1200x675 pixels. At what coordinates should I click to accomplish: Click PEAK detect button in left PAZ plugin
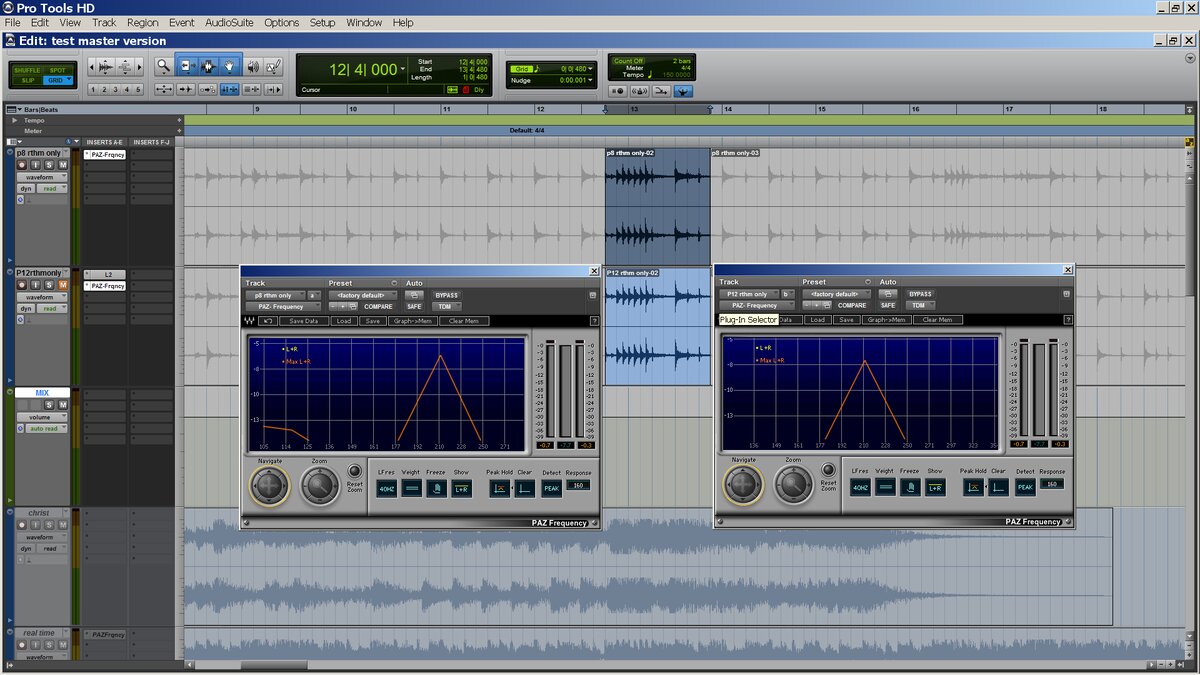[x=551, y=489]
